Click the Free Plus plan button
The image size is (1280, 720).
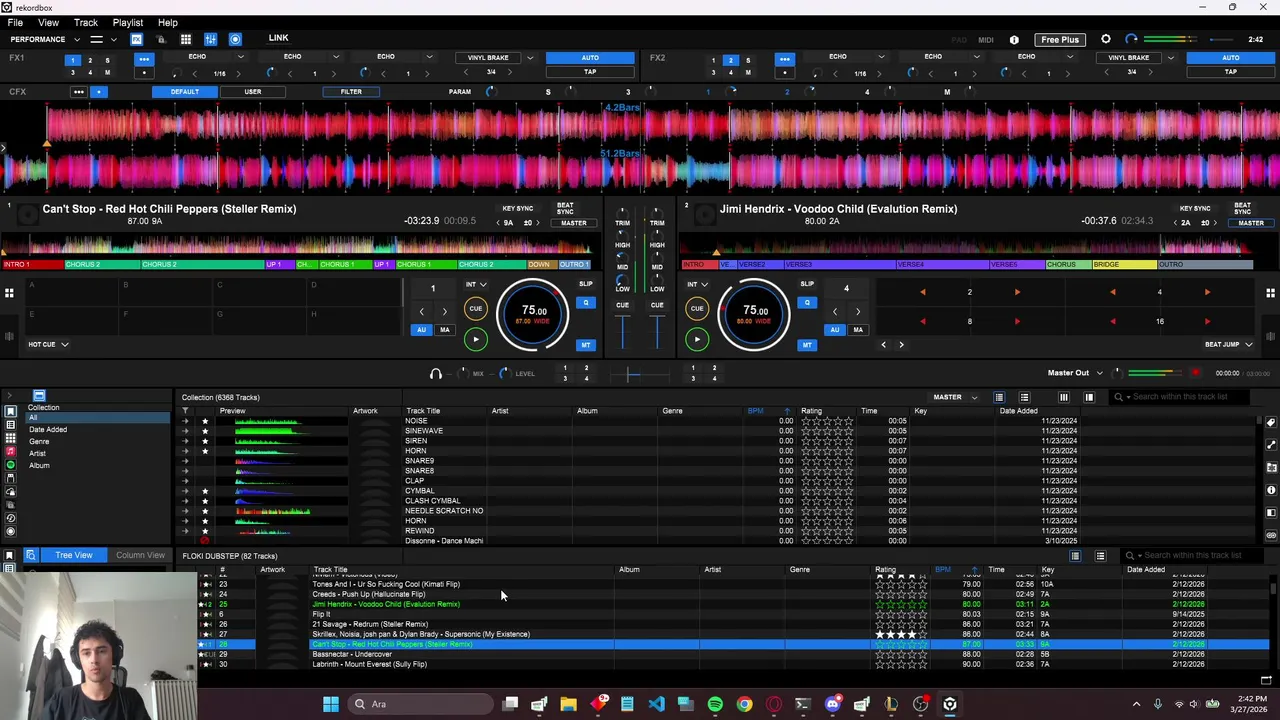(1059, 40)
